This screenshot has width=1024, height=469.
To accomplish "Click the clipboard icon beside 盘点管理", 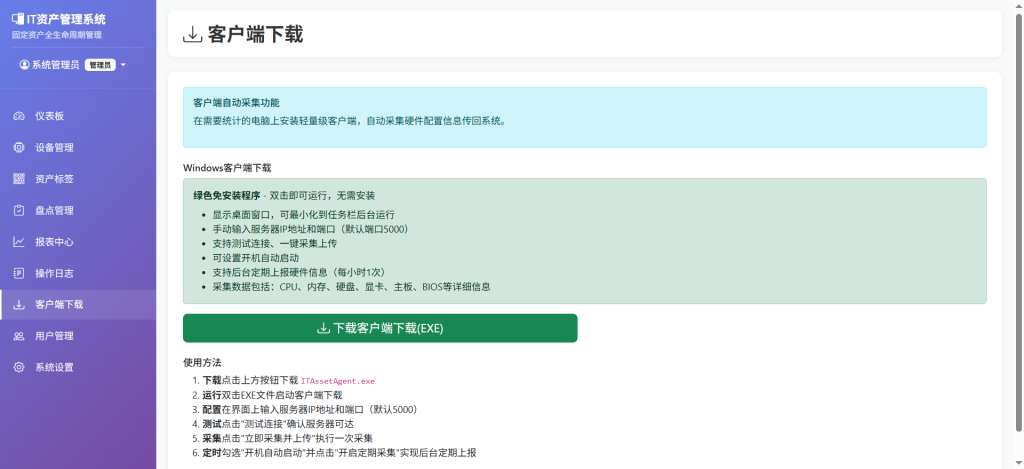I will pyautogui.click(x=19, y=210).
